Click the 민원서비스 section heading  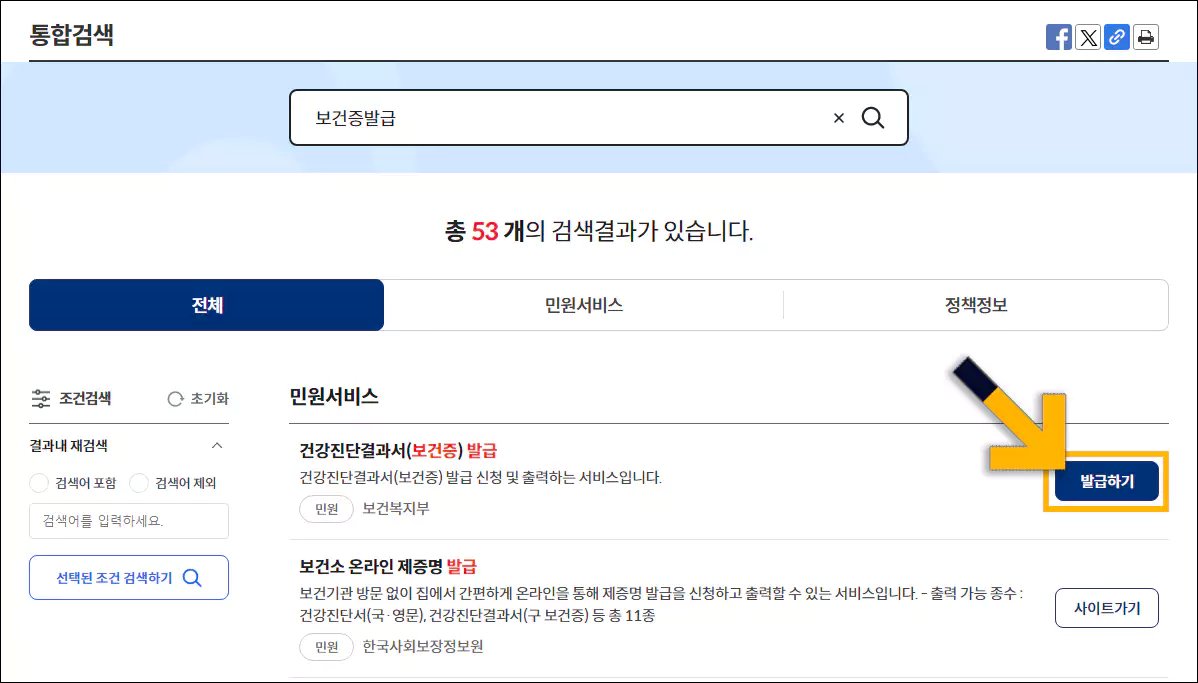coord(334,397)
